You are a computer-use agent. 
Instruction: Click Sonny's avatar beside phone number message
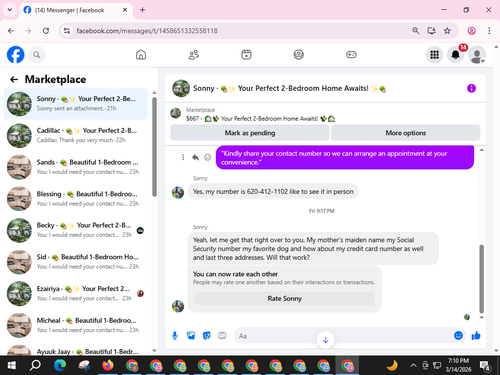[x=178, y=192]
